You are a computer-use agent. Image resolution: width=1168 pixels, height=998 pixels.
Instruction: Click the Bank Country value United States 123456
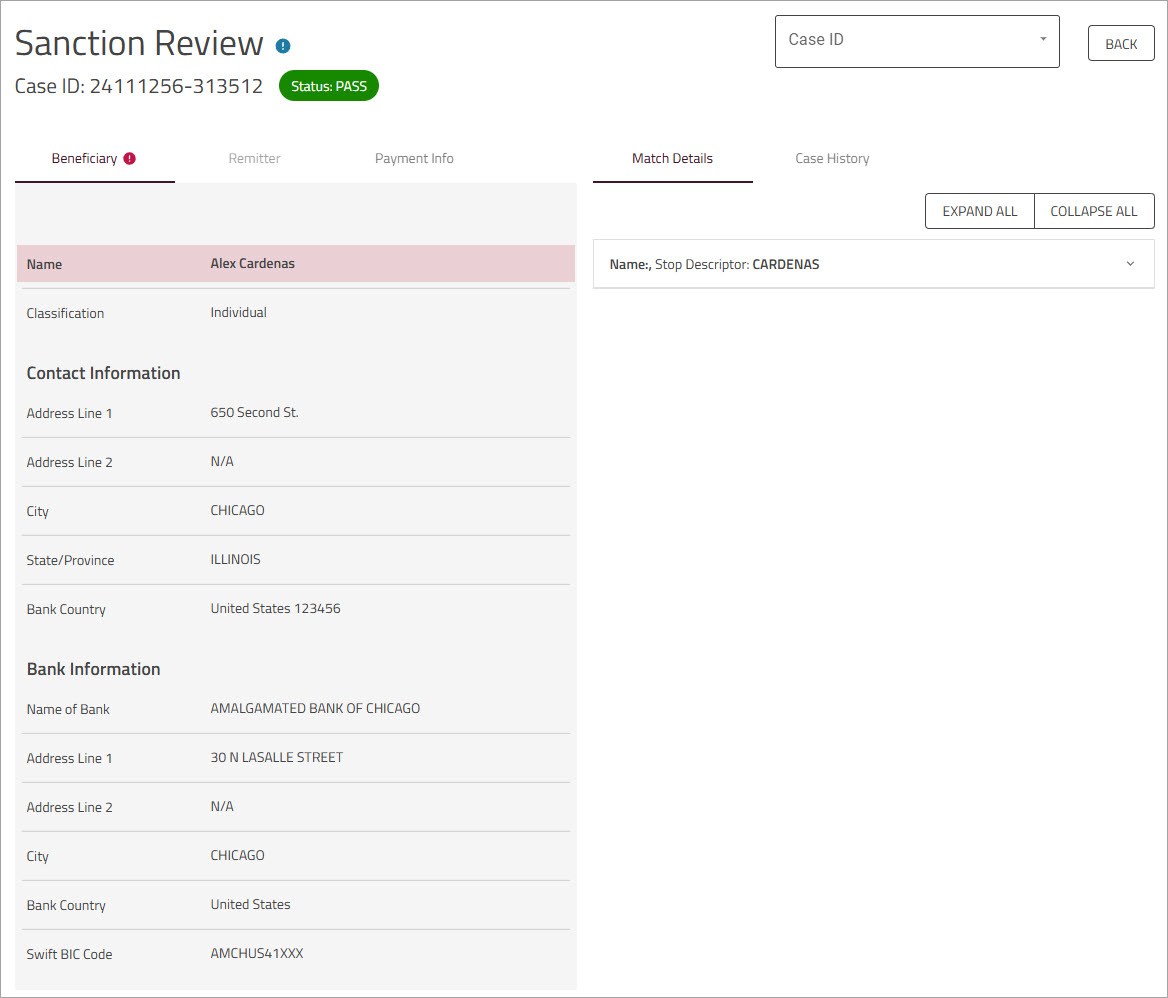[275, 608]
